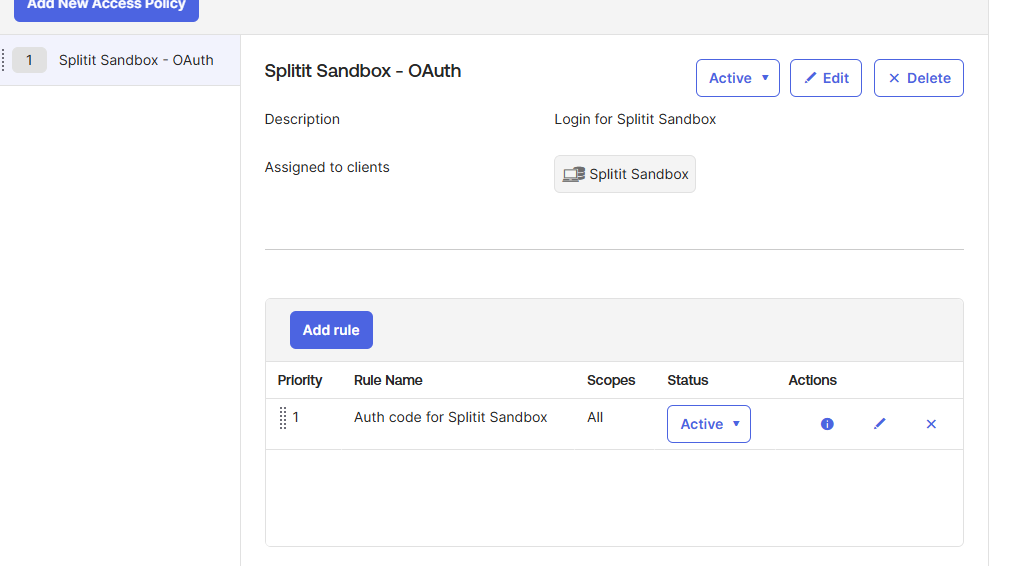Click the drag handle of rule priority 1
Image resolution: width=1009 pixels, height=566 pixels.
click(x=282, y=417)
